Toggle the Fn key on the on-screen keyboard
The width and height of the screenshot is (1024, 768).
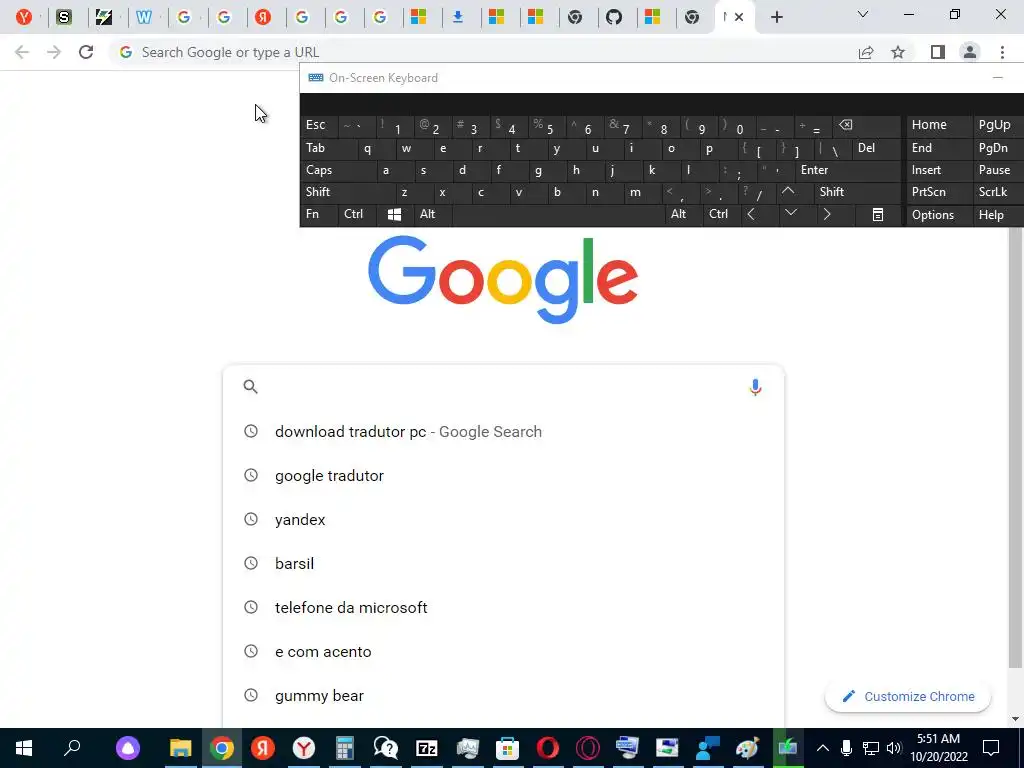point(318,214)
